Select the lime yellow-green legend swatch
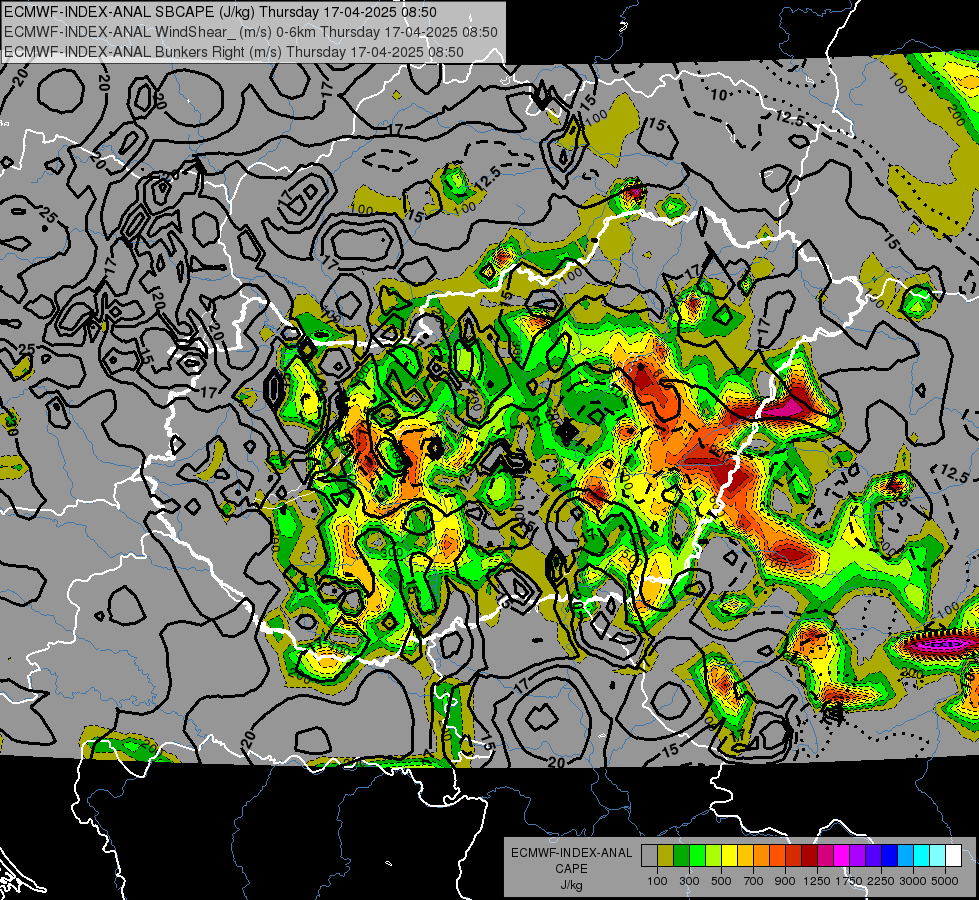This screenshot has height=900, width=979. pyautogui.click(x=714, y=855)
